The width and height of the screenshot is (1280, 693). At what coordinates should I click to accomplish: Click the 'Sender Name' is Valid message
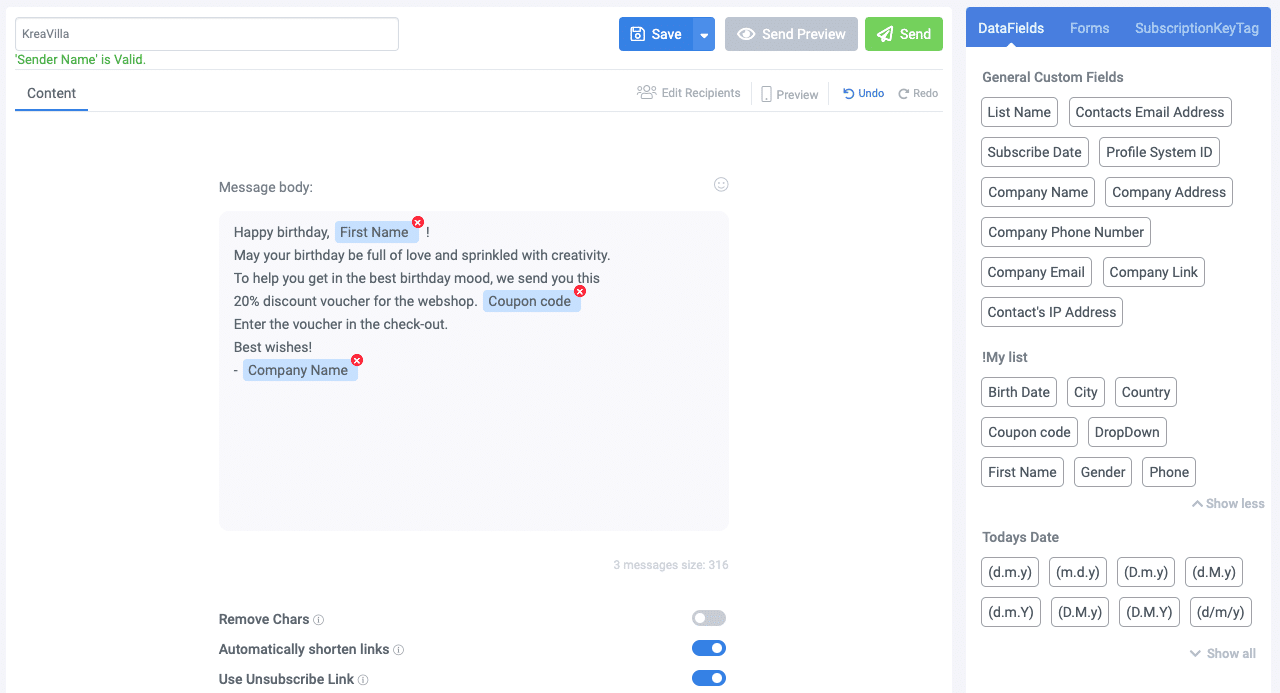click(80, 60)
